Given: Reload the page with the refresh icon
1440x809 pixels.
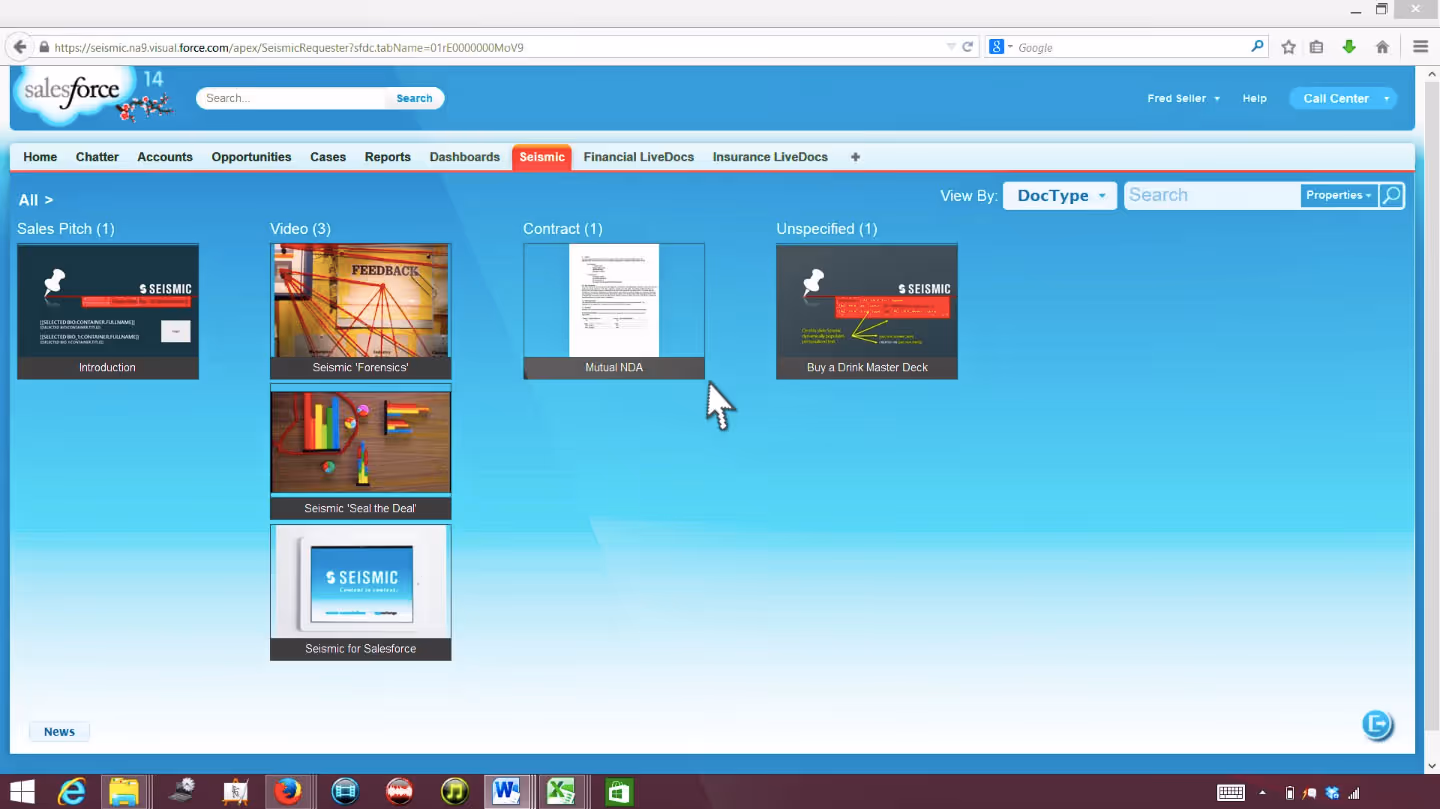Looking at the screenshot, I should (967, 47).
